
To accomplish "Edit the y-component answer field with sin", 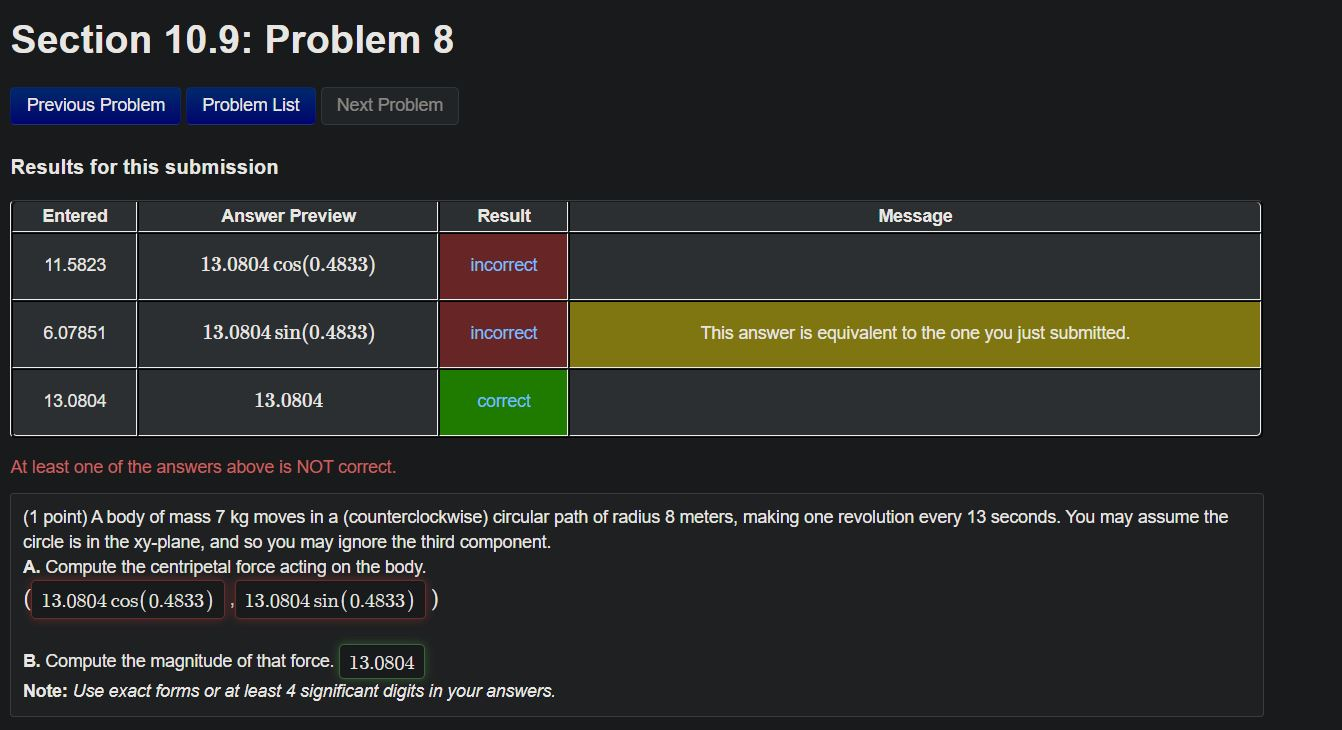I will [330, 600].
